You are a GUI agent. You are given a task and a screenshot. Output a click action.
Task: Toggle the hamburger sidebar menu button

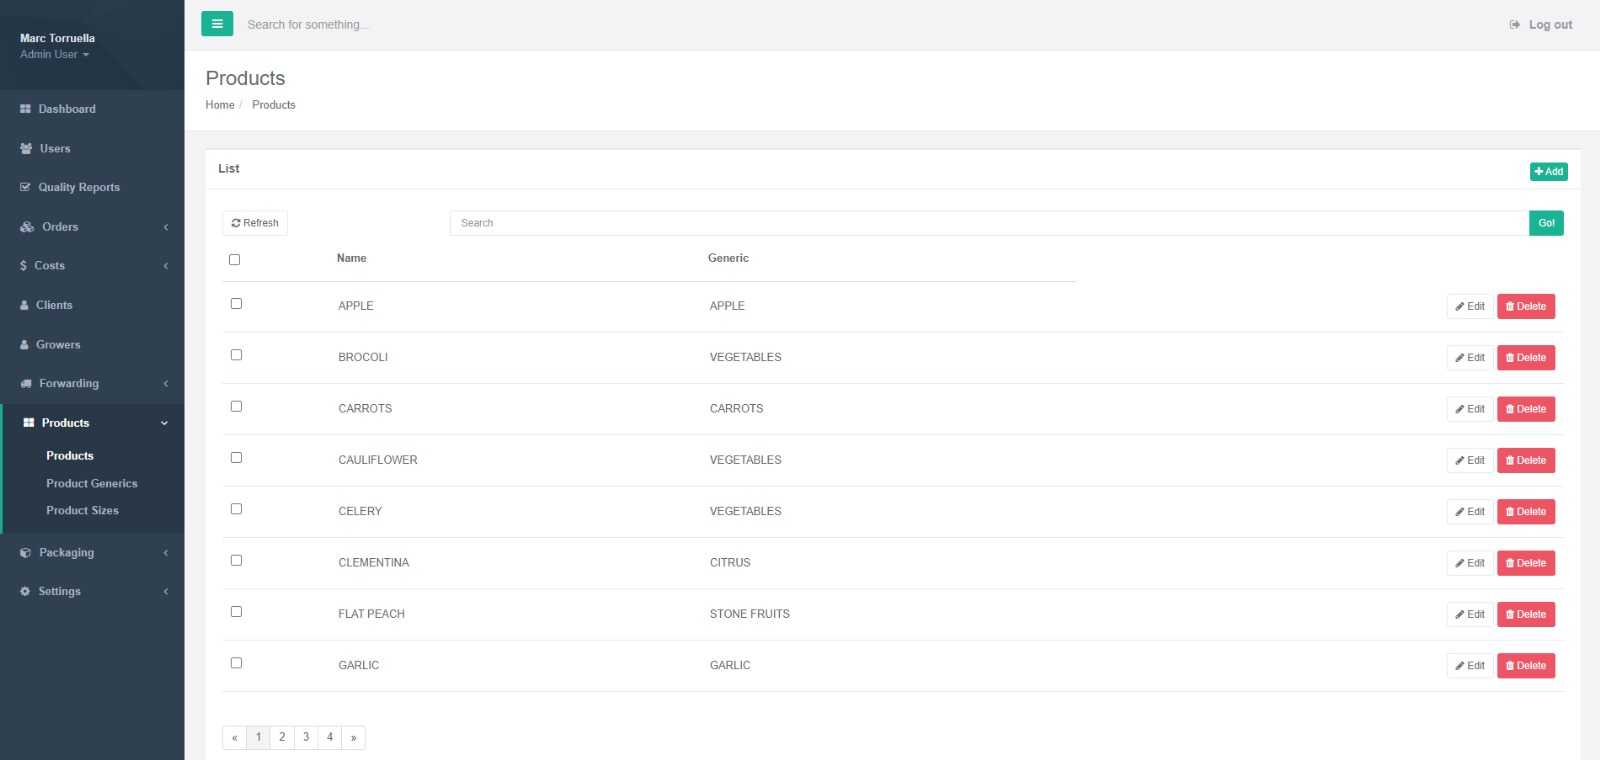click(217, 24)
